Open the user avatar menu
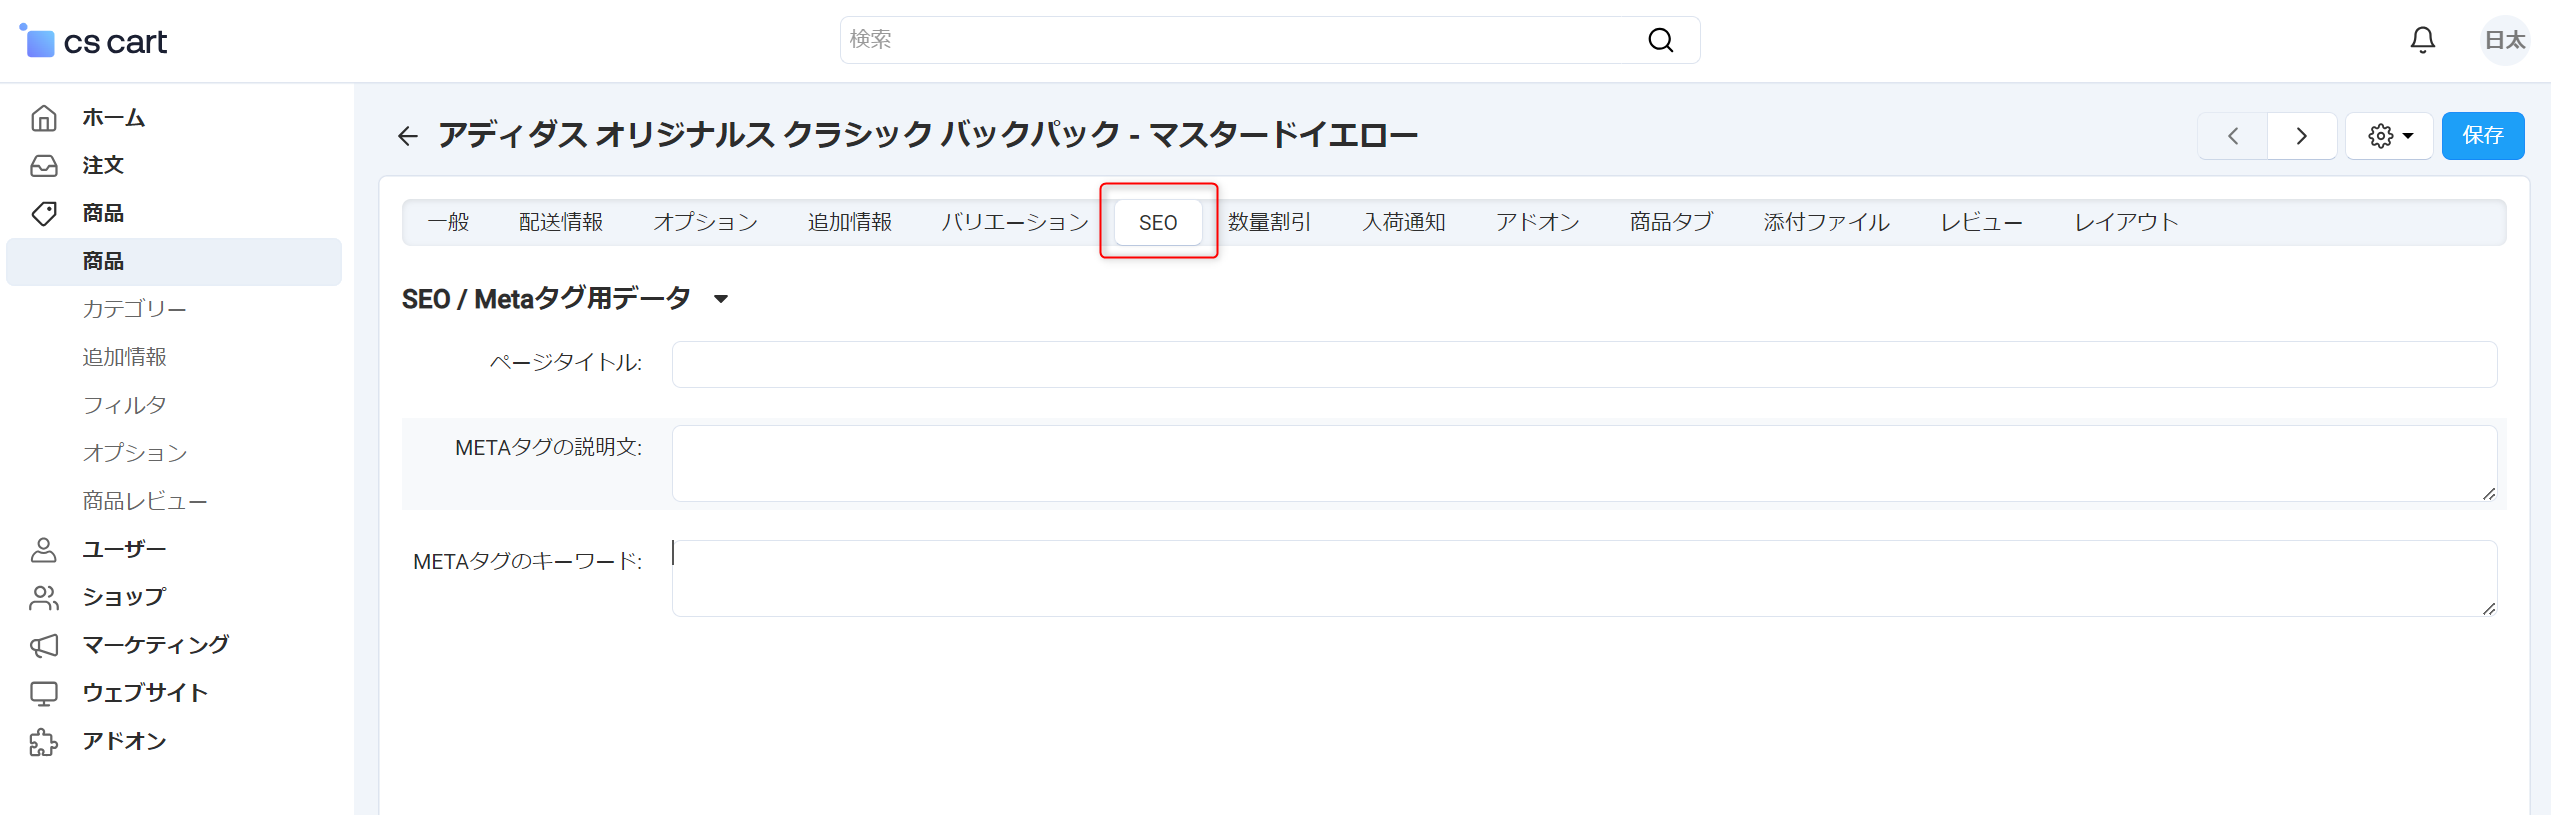This screenshot has width=2551, height=815. (2504, 40)
